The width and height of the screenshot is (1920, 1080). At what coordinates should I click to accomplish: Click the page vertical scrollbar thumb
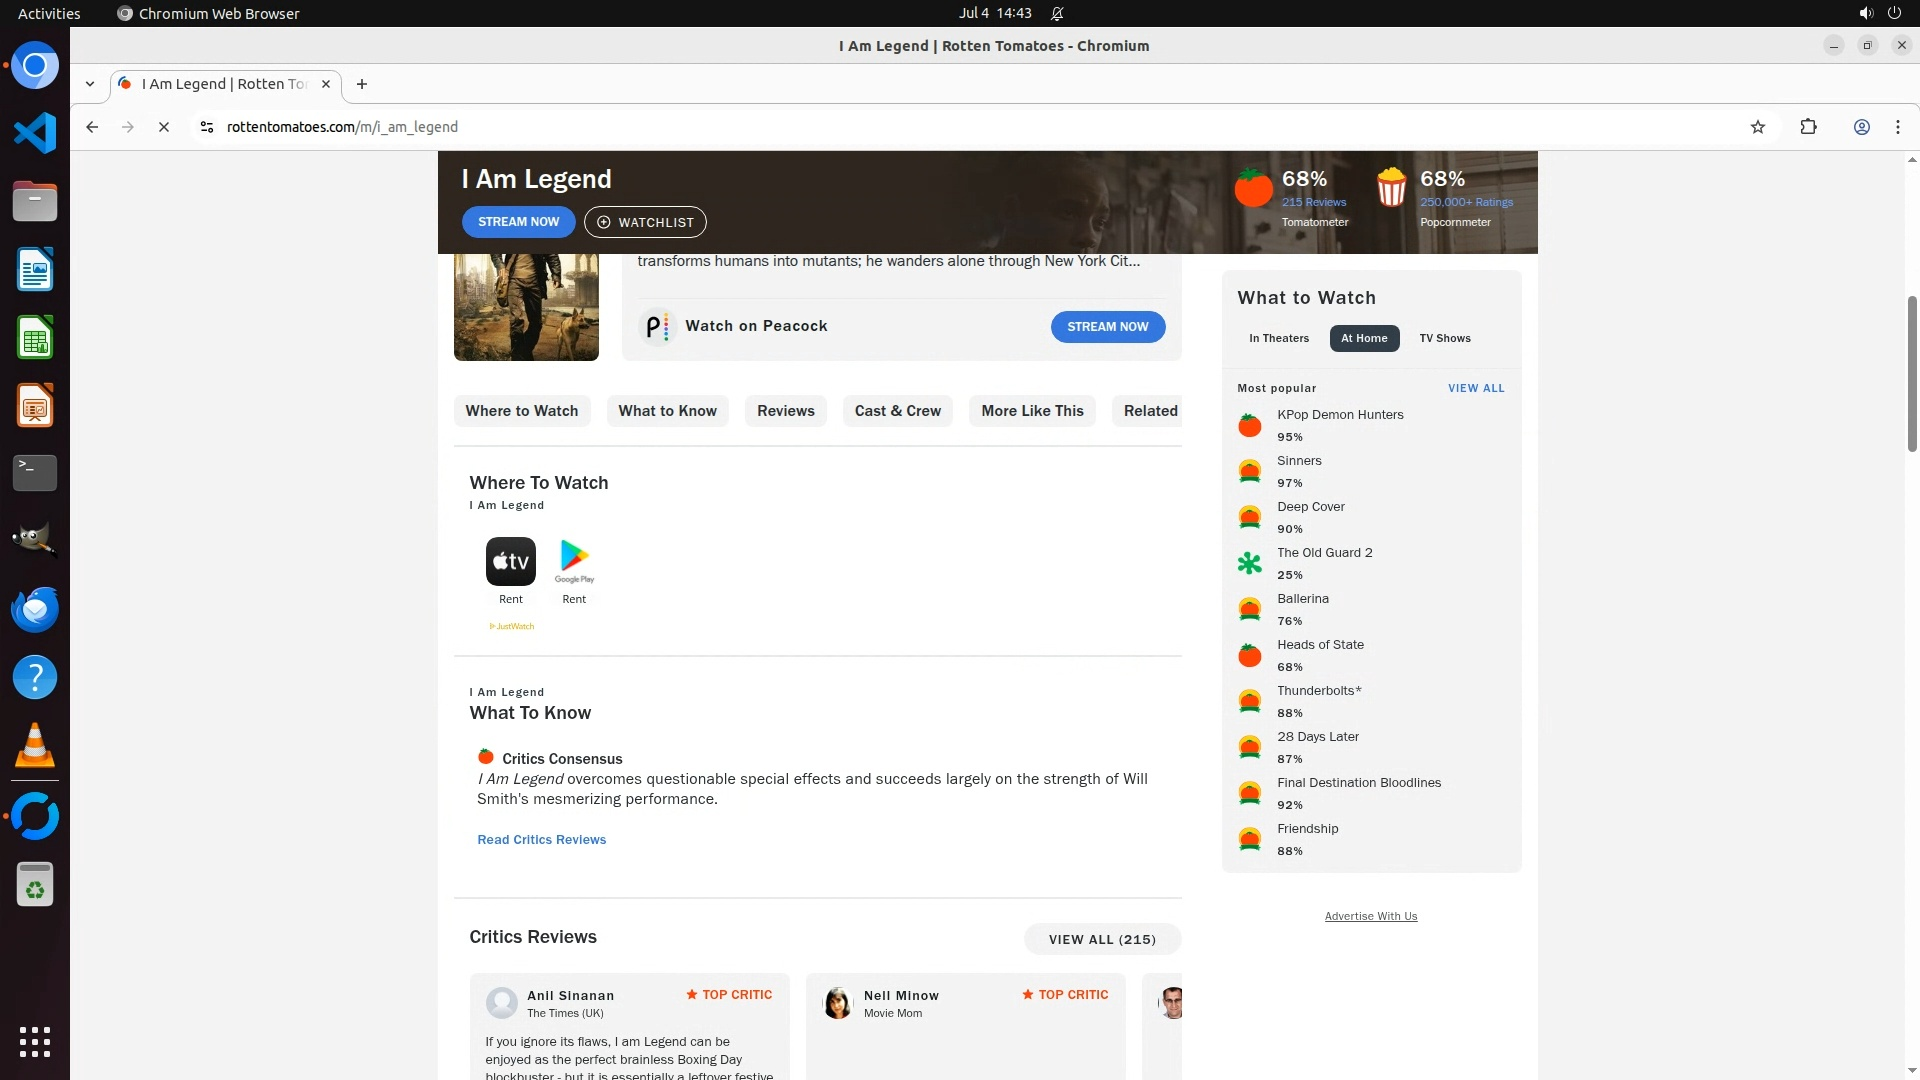[1911, 372]
